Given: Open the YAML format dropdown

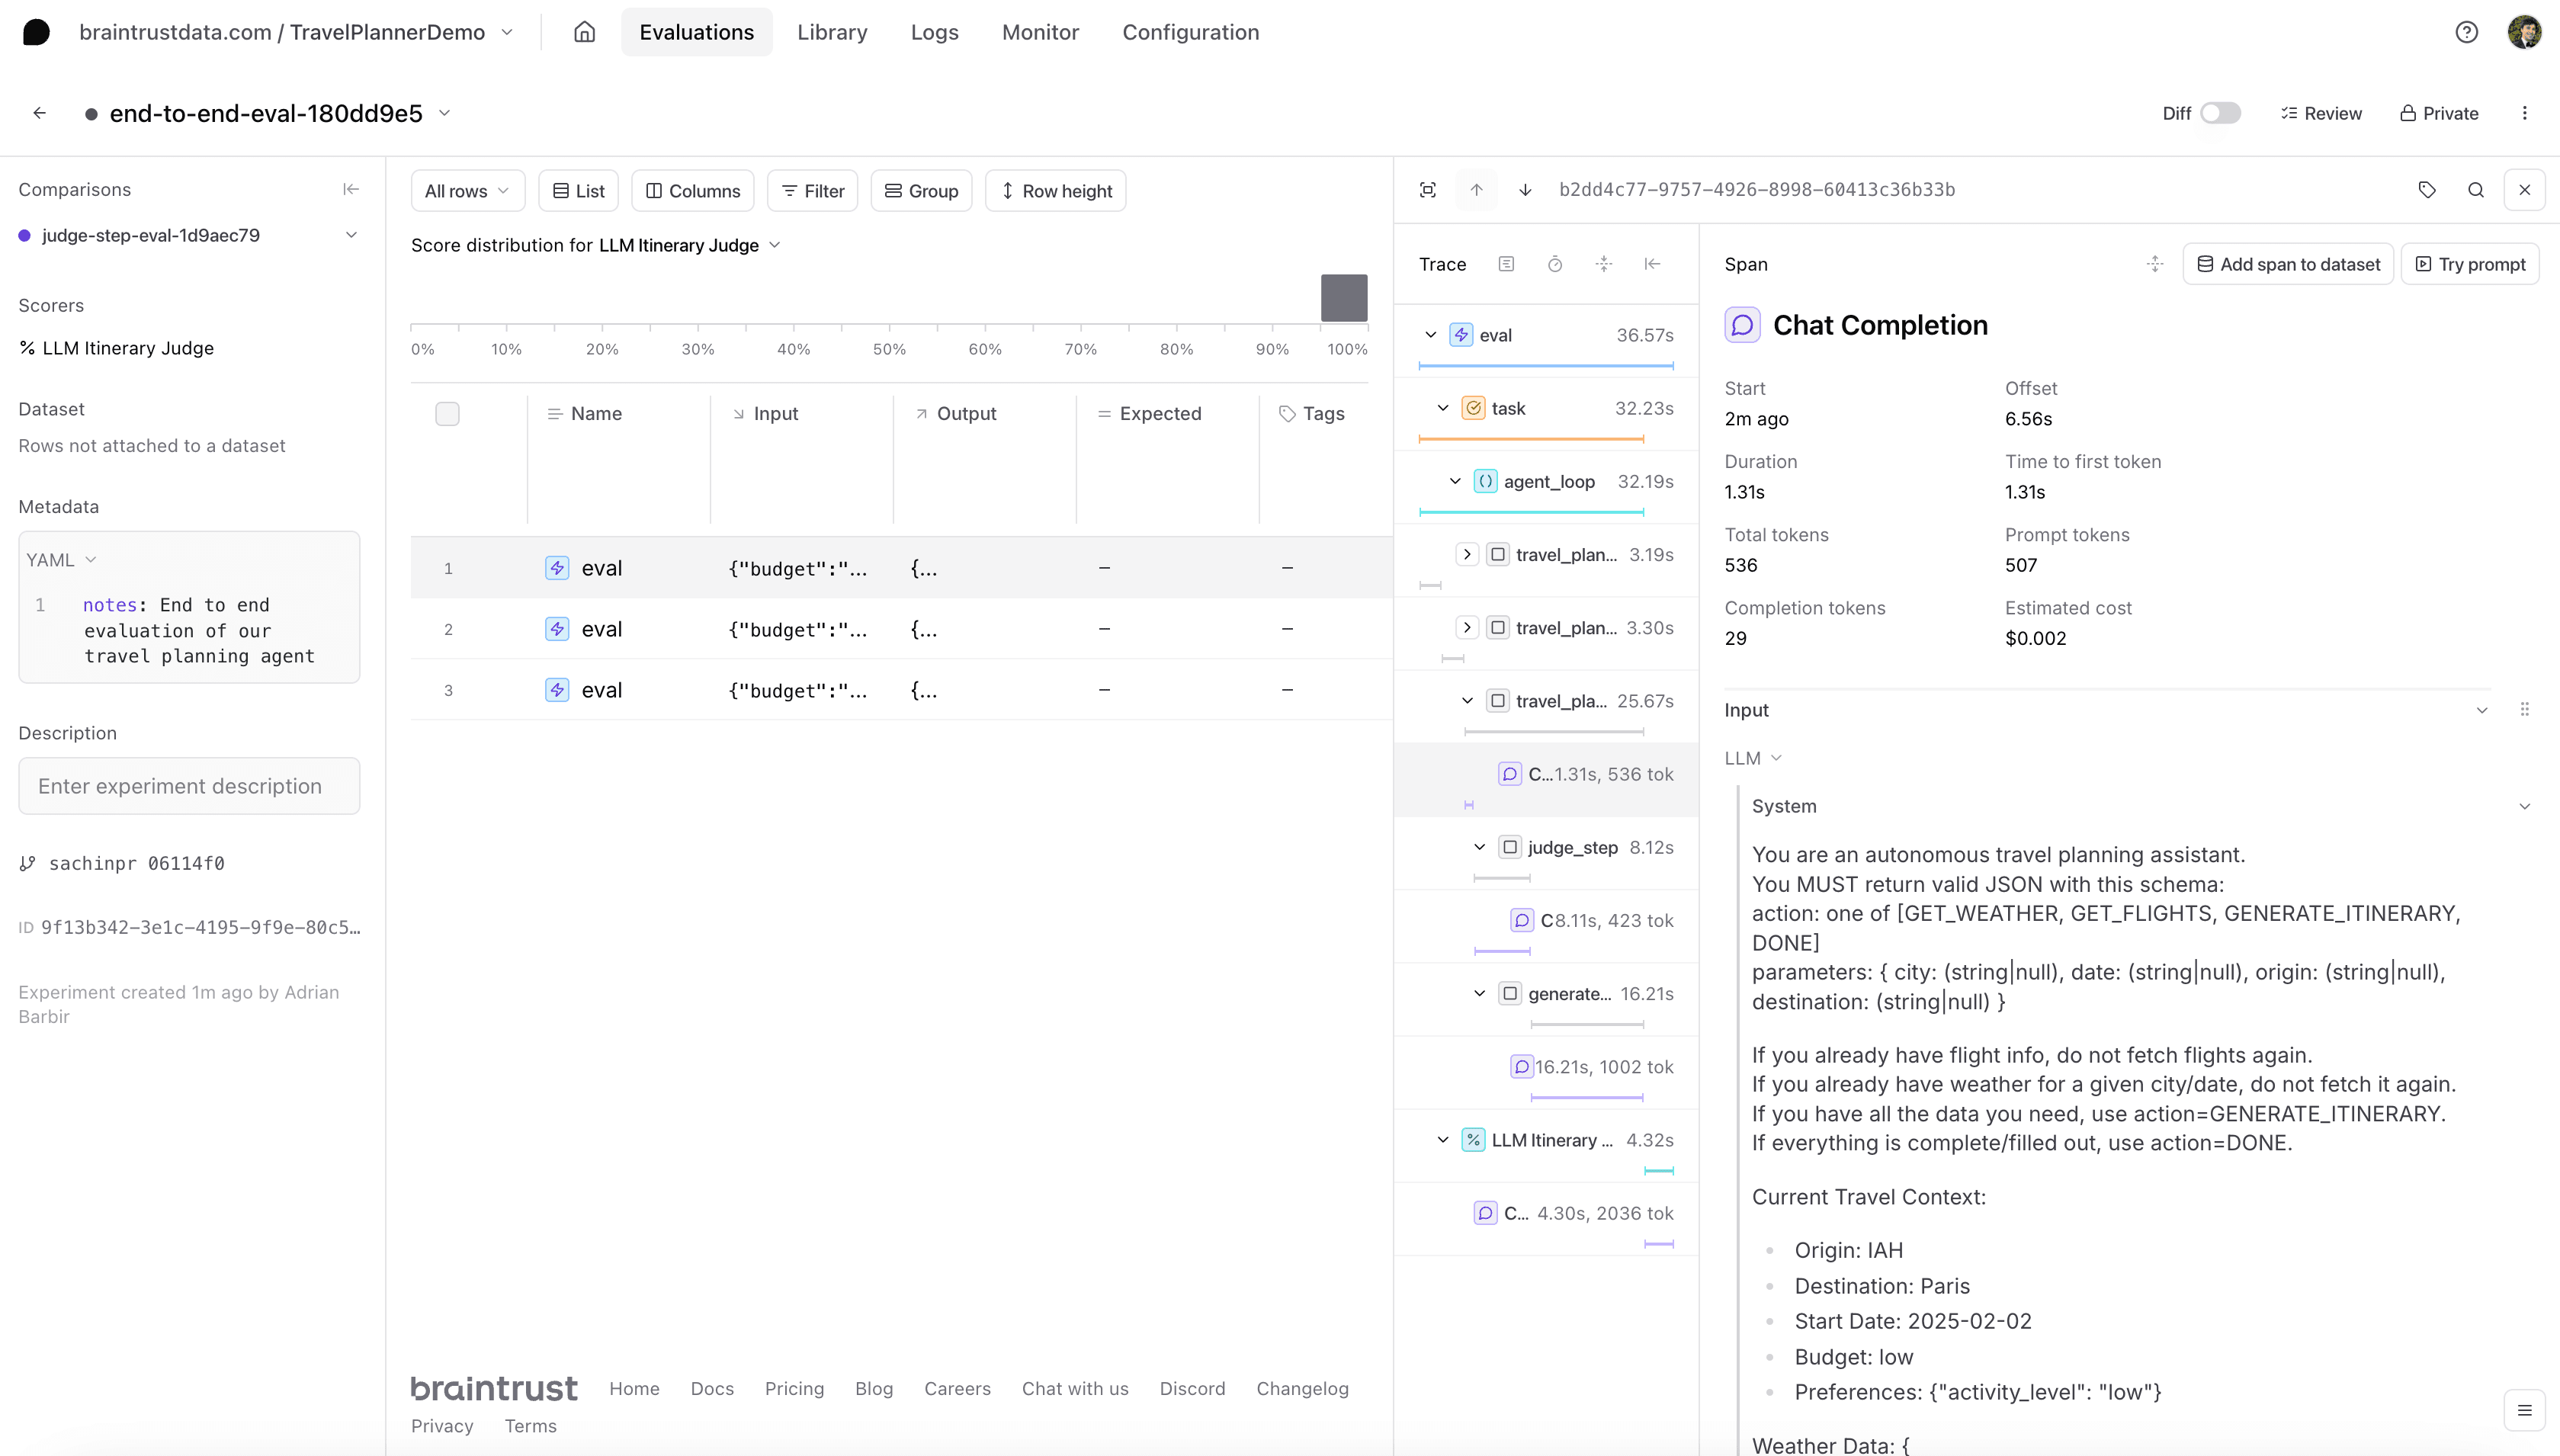Looking at the screenshot, I should click(60, 560).
